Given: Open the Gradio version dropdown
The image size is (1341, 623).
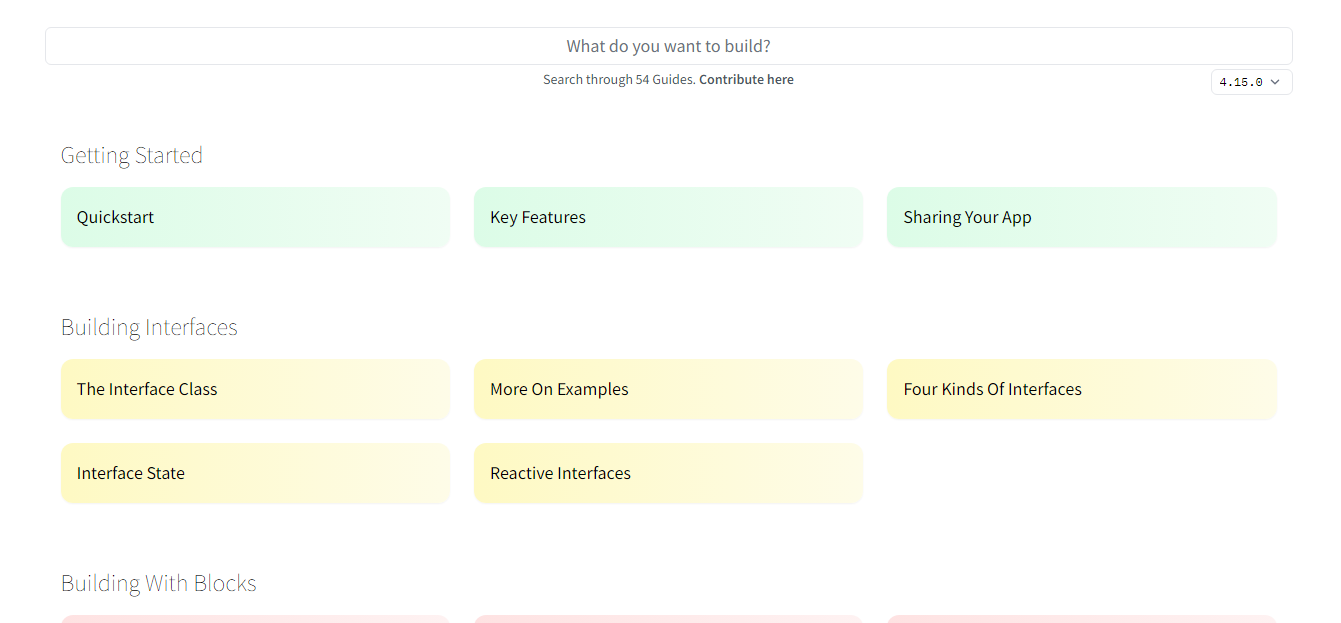Looking at the screenshot, I should point(1251,82).
